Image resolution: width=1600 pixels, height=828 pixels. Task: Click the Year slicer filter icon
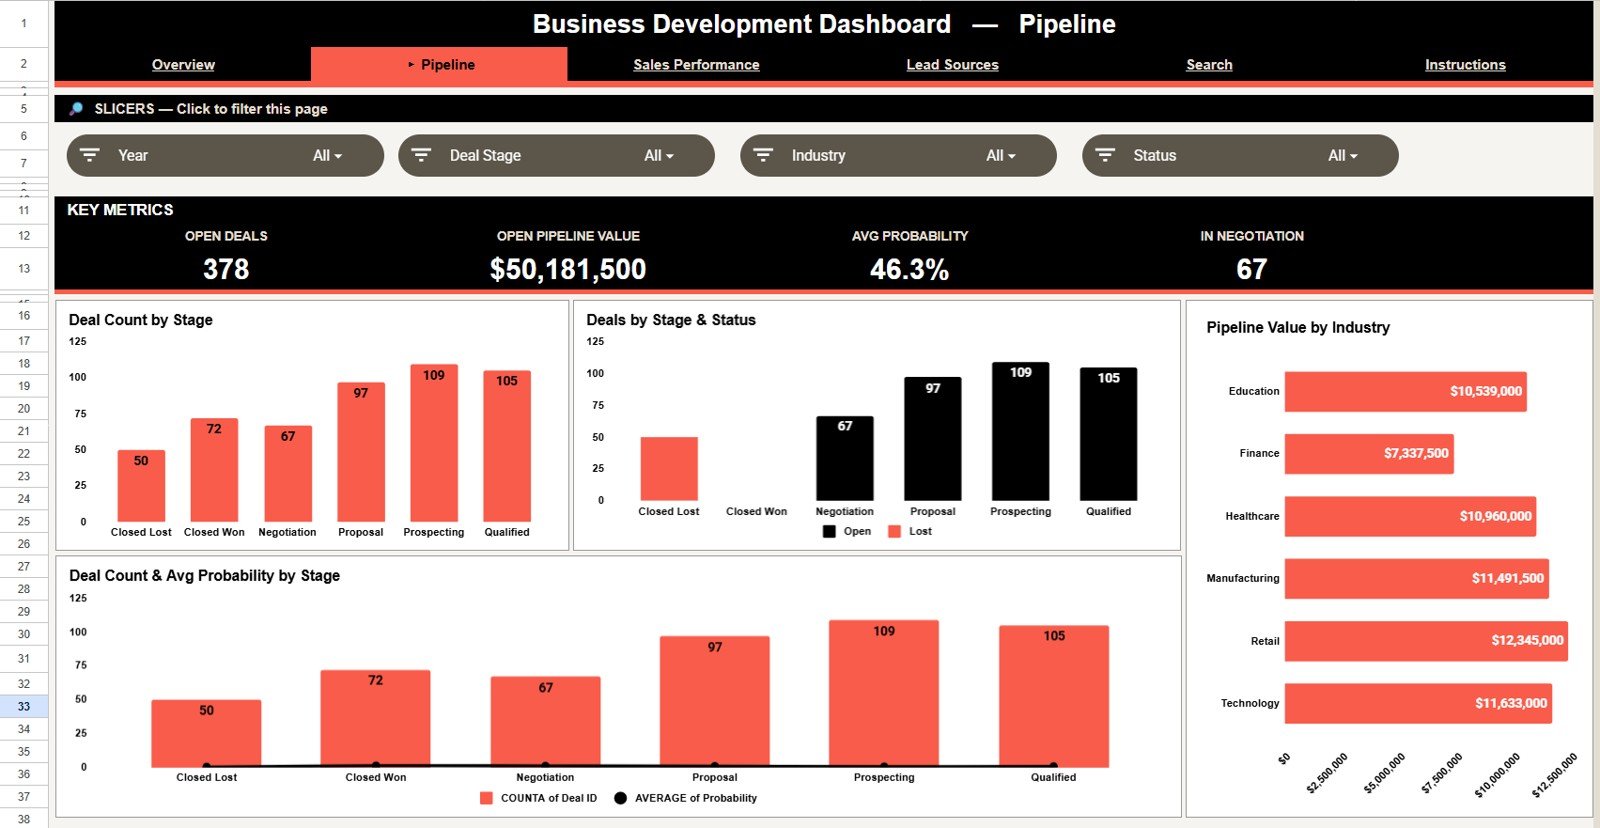(89, 155)
